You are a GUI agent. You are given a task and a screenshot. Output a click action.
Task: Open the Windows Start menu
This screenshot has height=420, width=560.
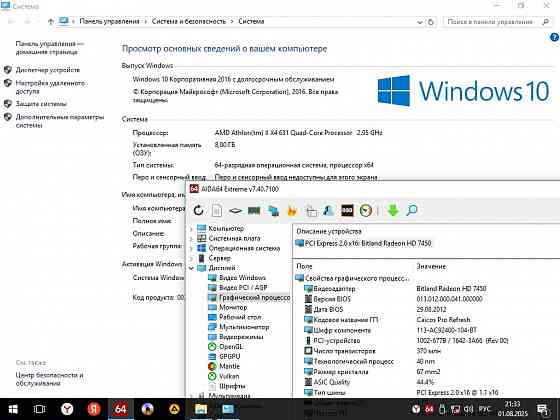(x=13, y=409)
